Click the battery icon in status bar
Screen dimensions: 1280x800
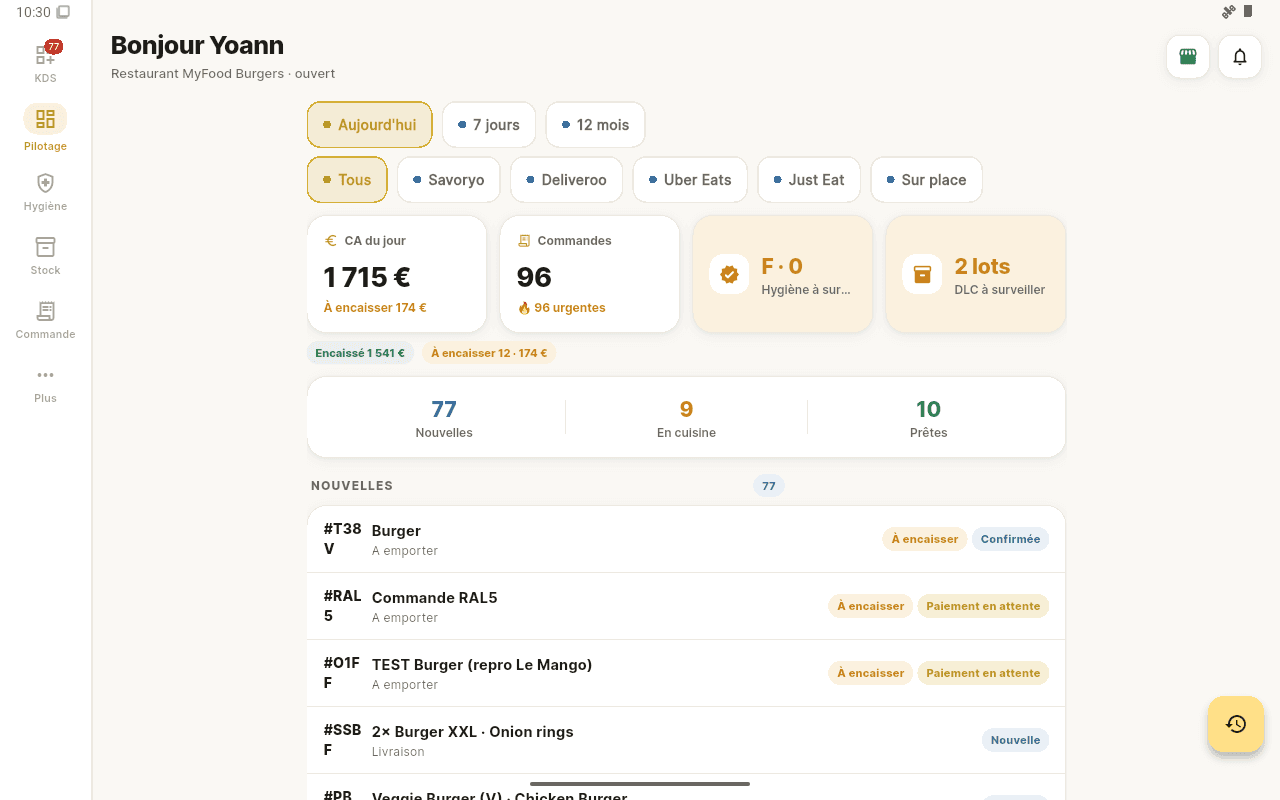(x=1248, y=11)
